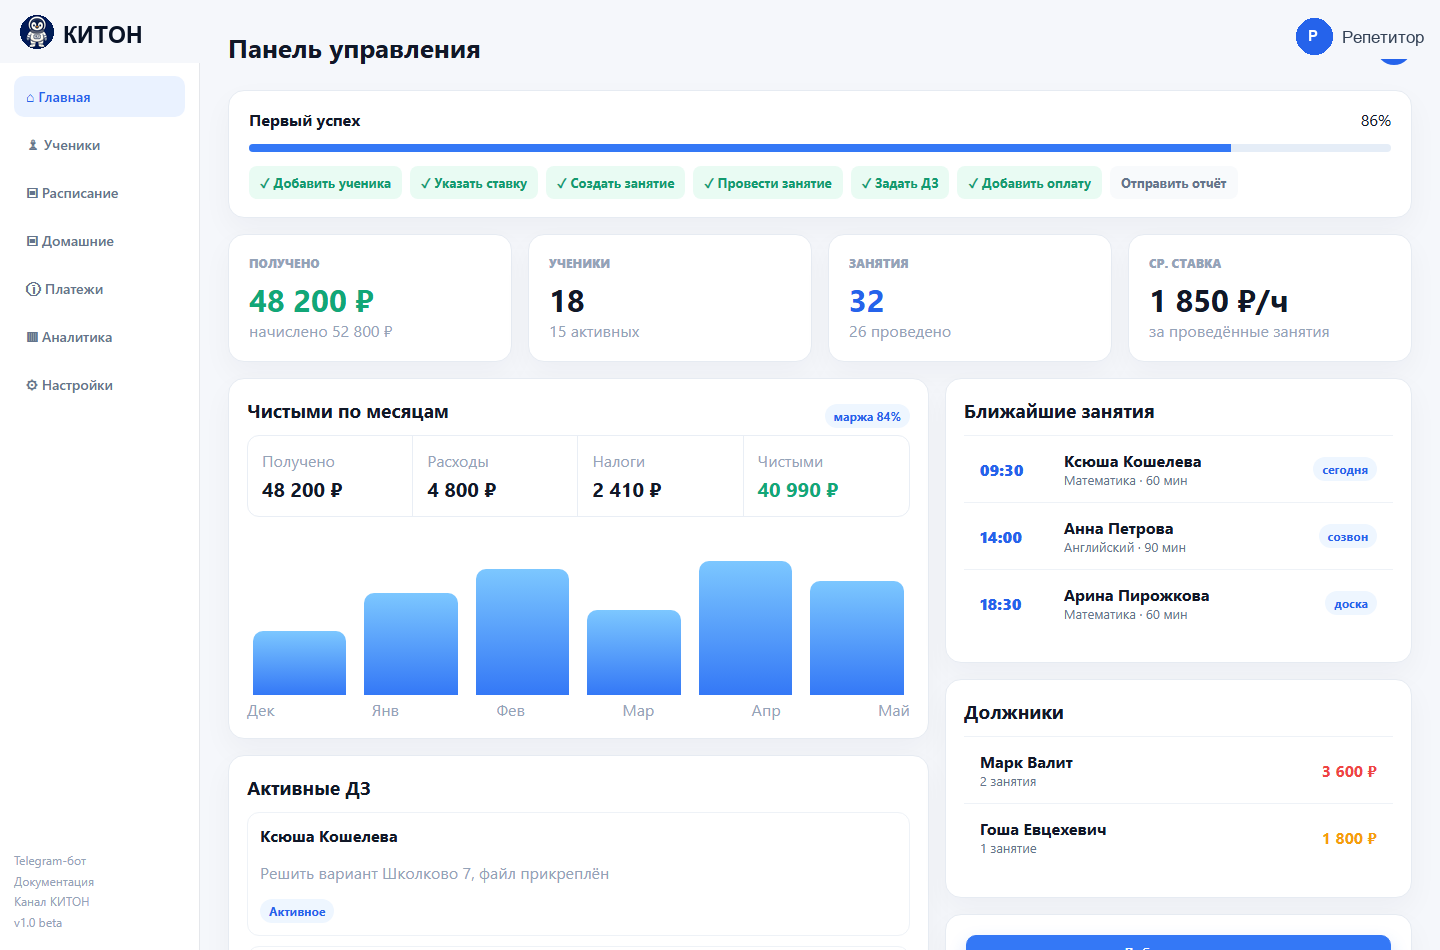Click the КИТОН penguin logo icon
The image size is (1440, 950).
coord(37,33)
